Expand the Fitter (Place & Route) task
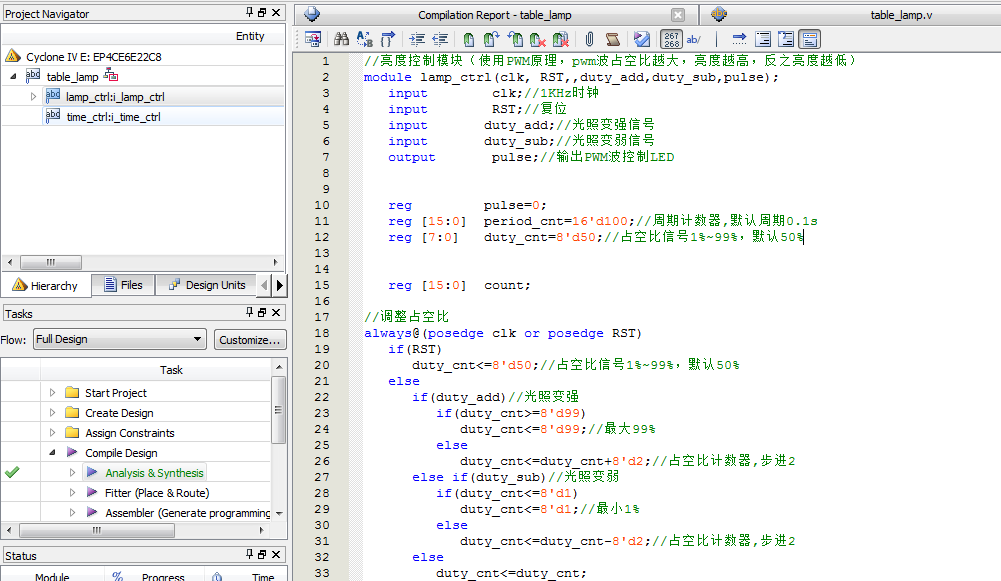 (72, 492)
